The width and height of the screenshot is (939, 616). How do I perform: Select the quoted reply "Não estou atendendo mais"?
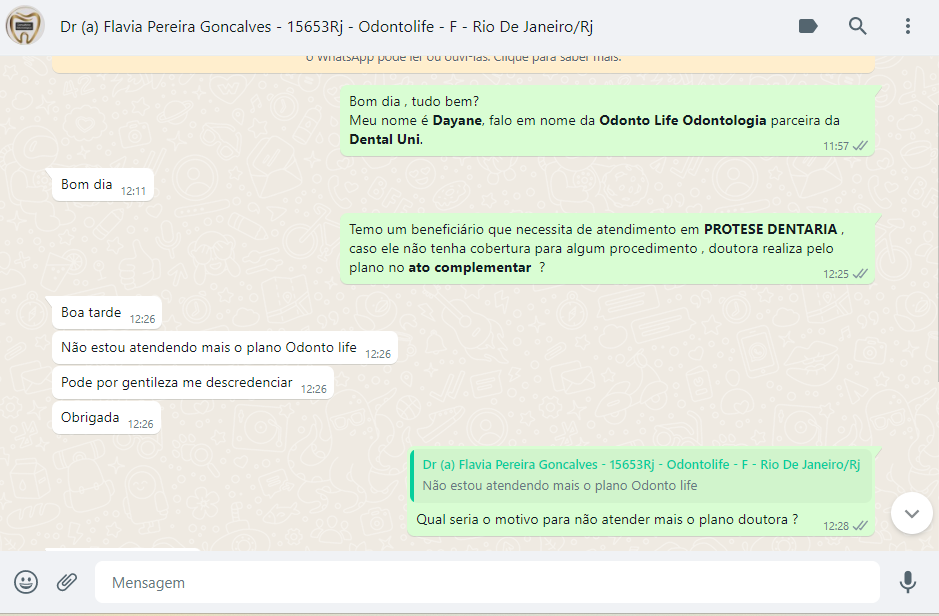pyautogui.click(x=641, y=475)
